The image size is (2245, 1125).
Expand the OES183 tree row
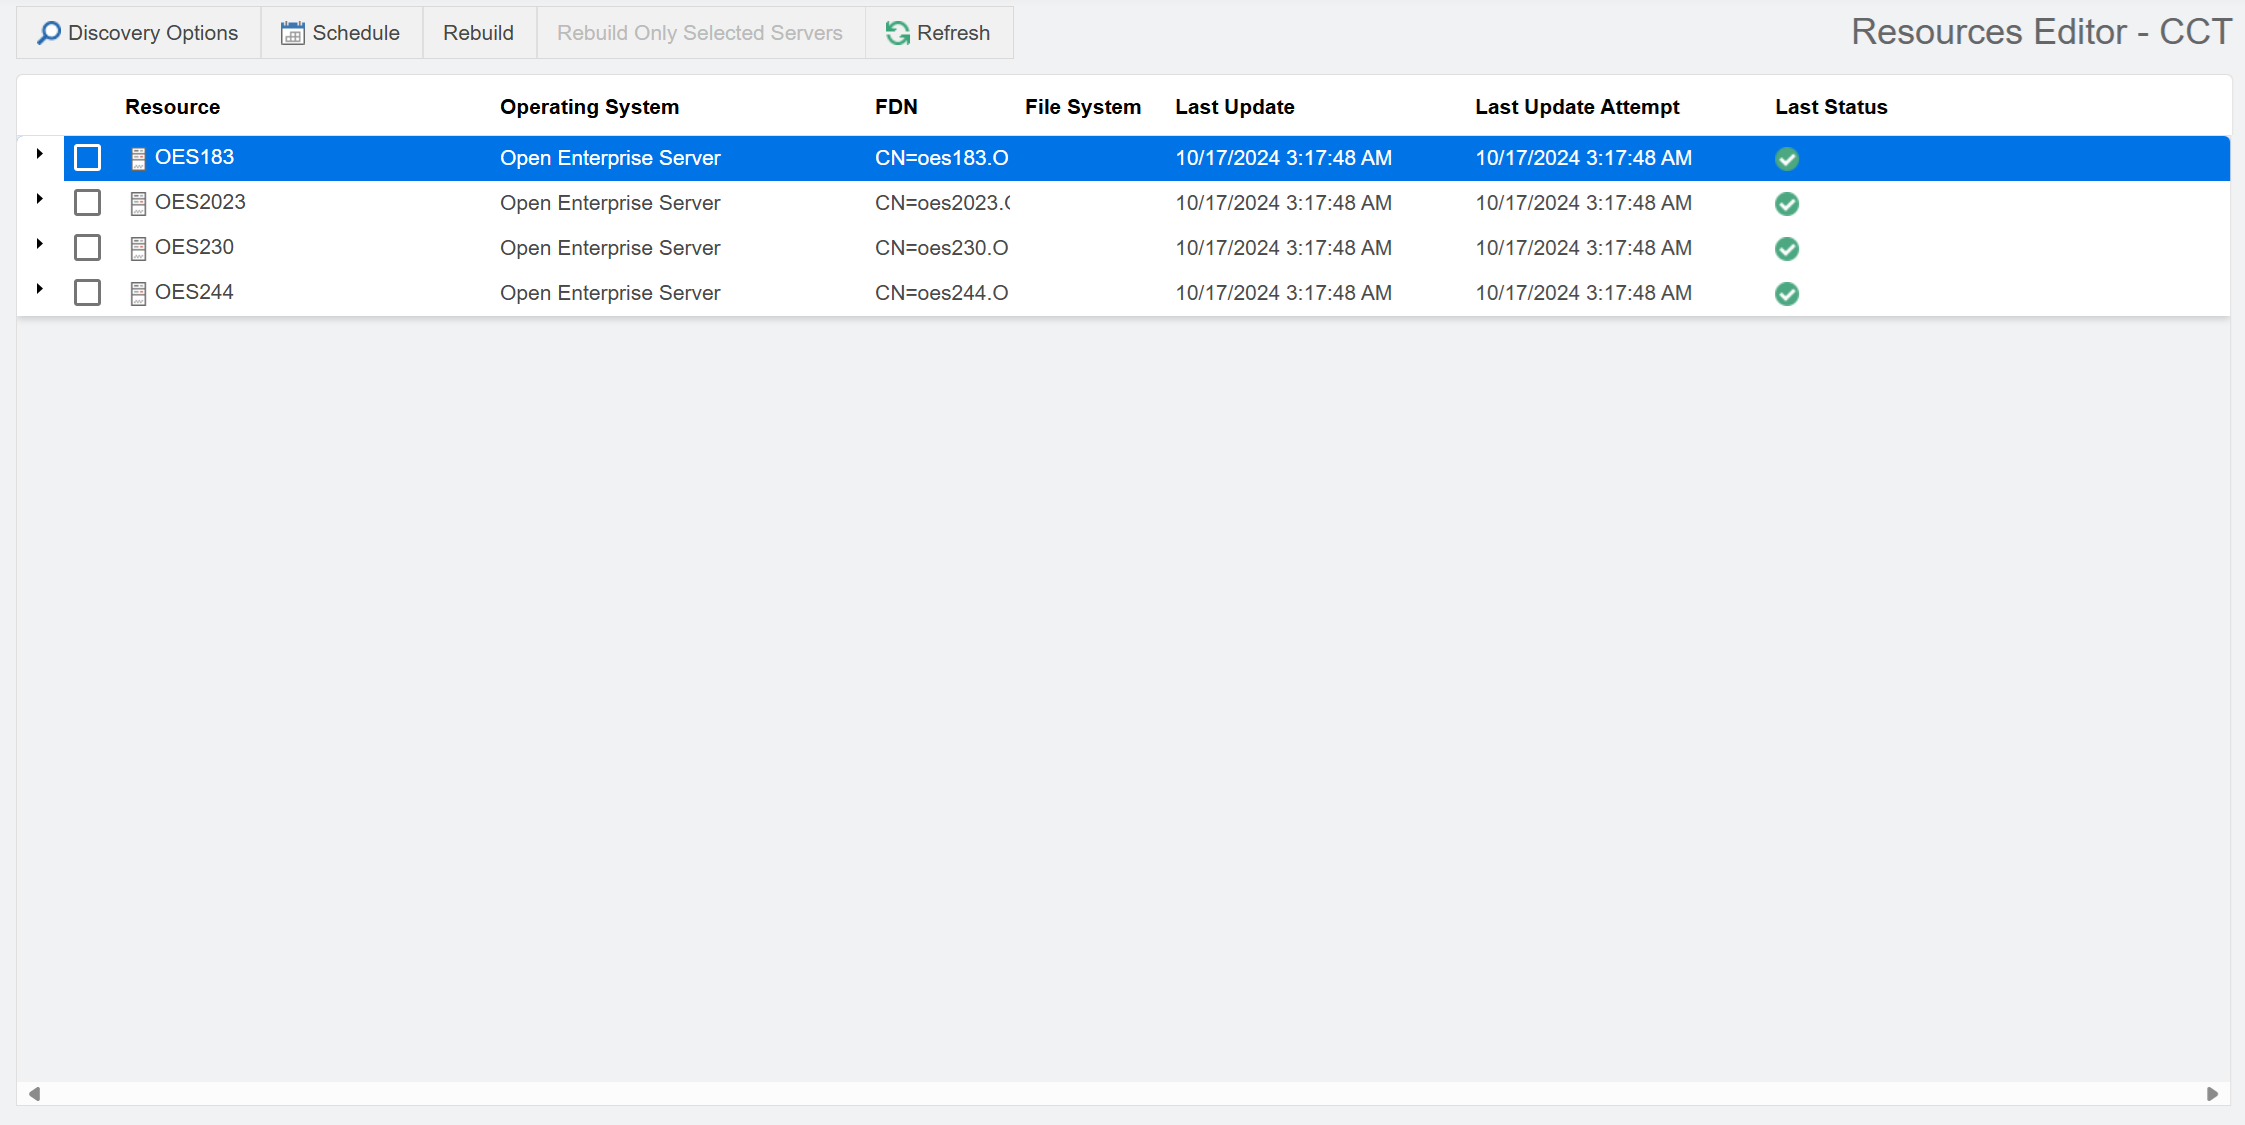point(39,154)
